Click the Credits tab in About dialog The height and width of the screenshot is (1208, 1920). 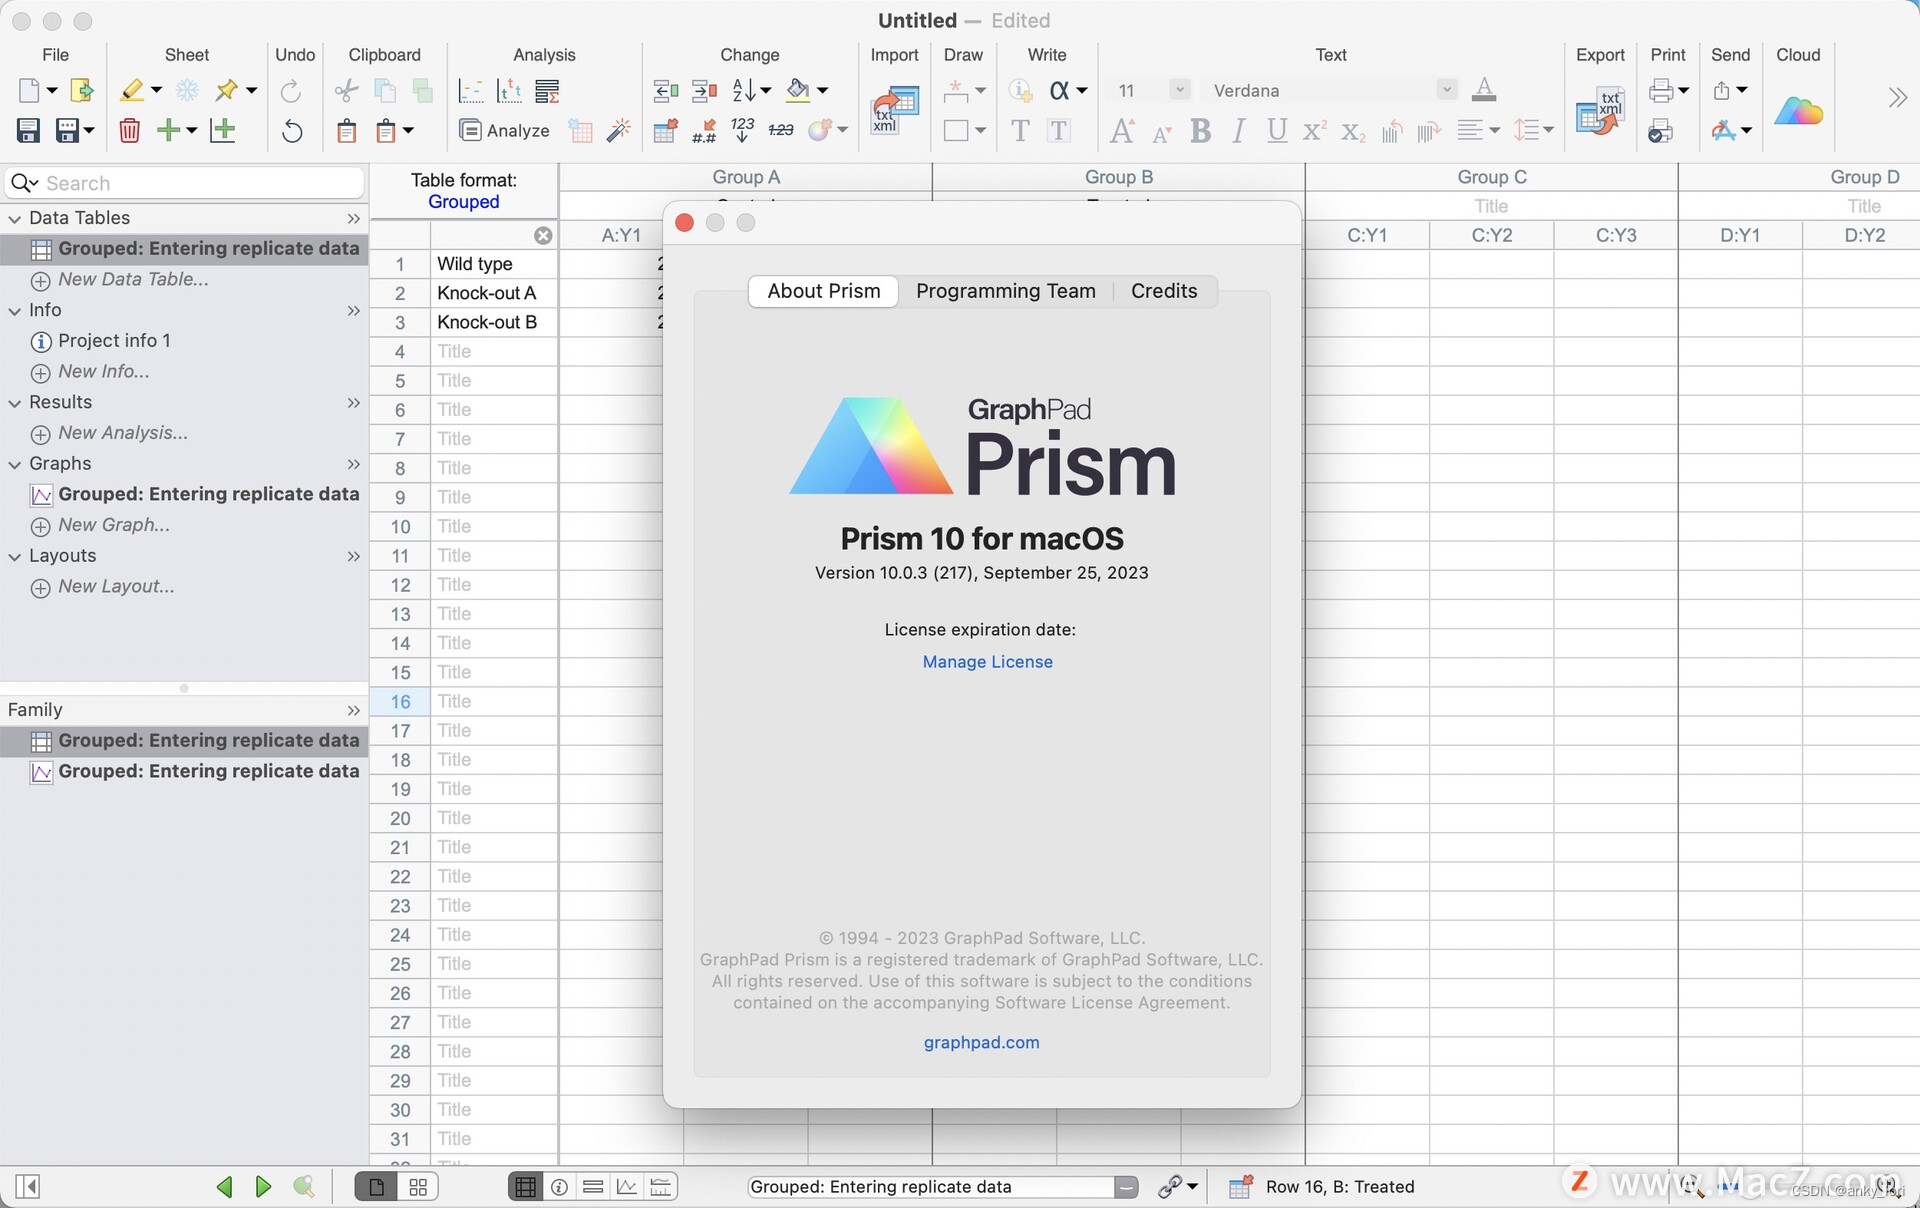pos(1163,289)
